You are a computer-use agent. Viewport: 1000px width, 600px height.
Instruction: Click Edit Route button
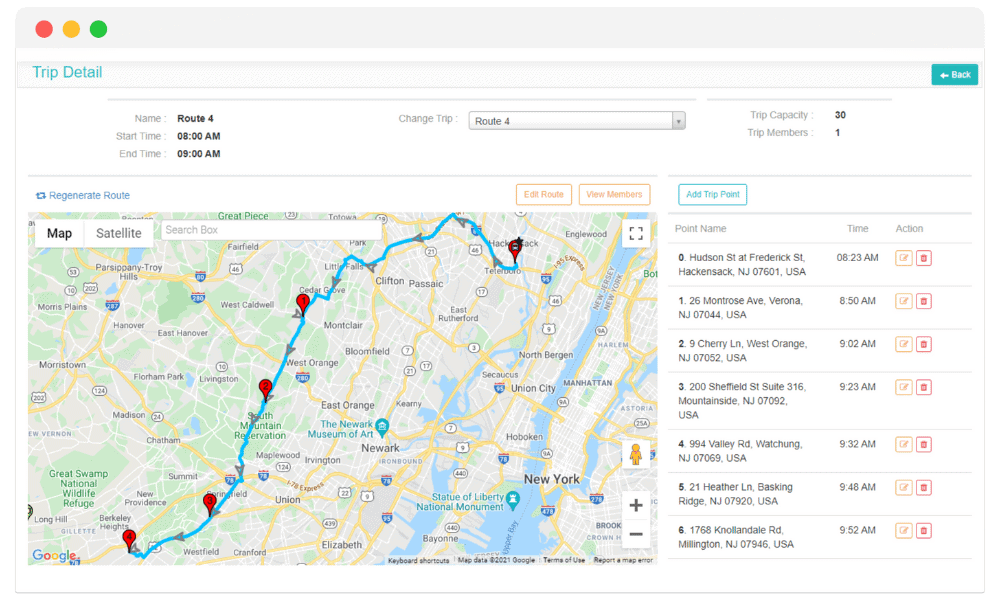pyautogui.click(x=543, y=194)
